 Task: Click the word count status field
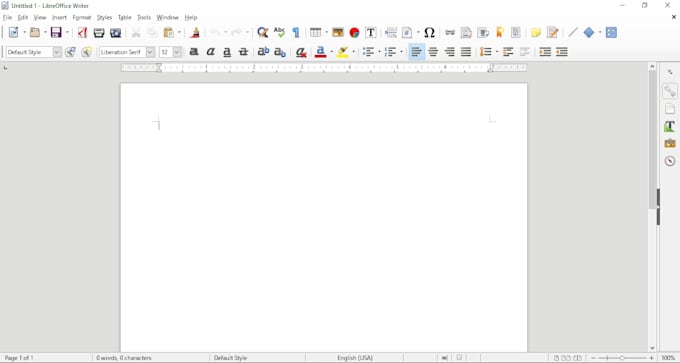(x=124, y=358)
